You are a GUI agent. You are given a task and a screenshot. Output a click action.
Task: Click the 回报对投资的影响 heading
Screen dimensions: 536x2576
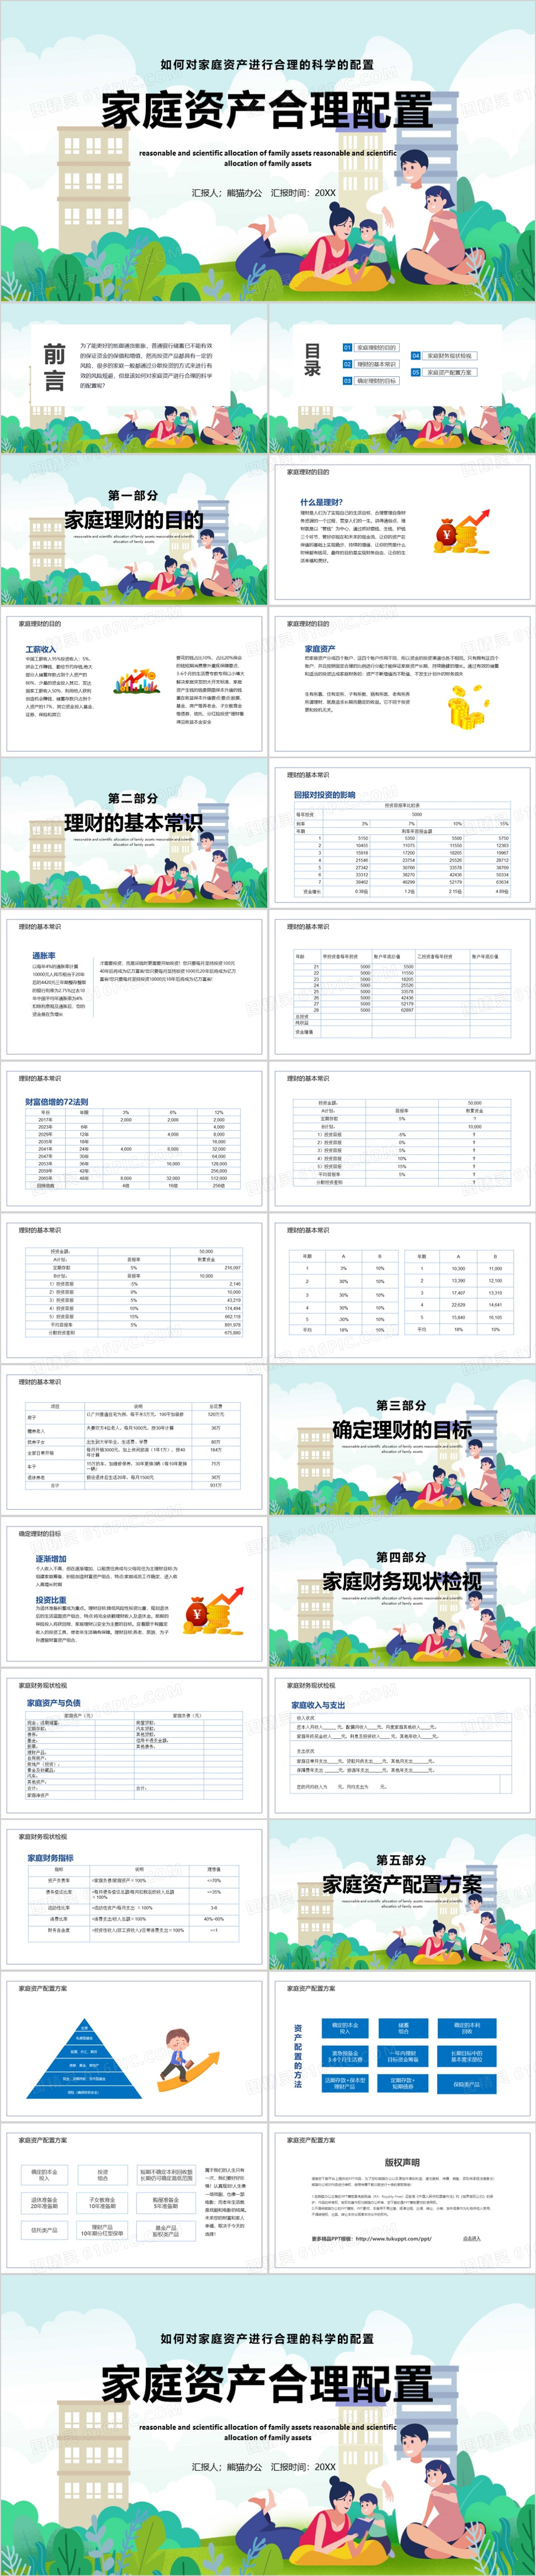pyautogui.click(x=324, y=795)
